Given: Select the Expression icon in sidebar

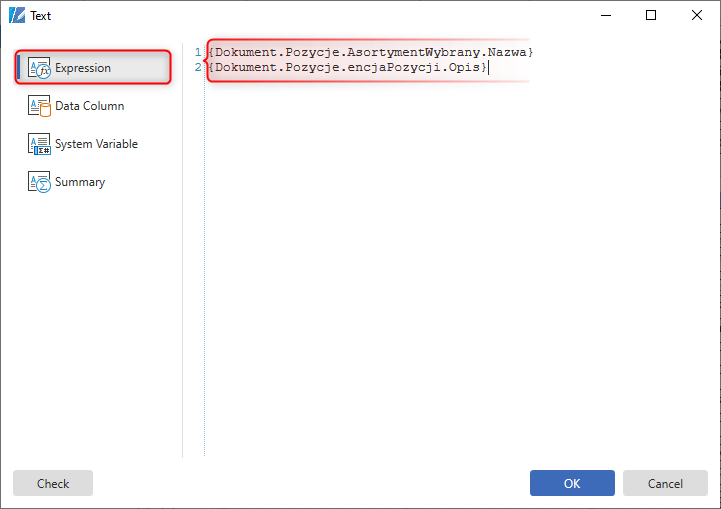Looking at the screenshot, I should pos(39,68).
